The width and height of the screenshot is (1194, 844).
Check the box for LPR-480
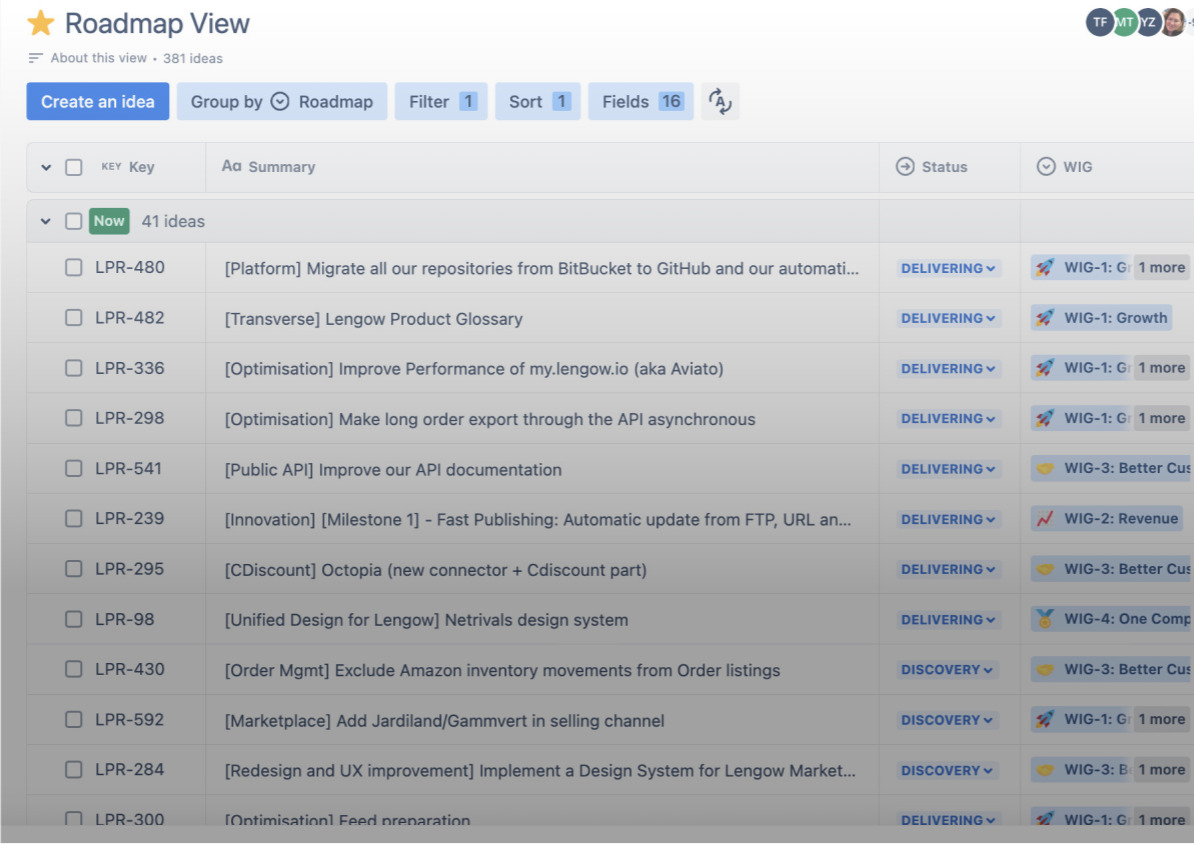pyautogui.click(x=74, y=268)
